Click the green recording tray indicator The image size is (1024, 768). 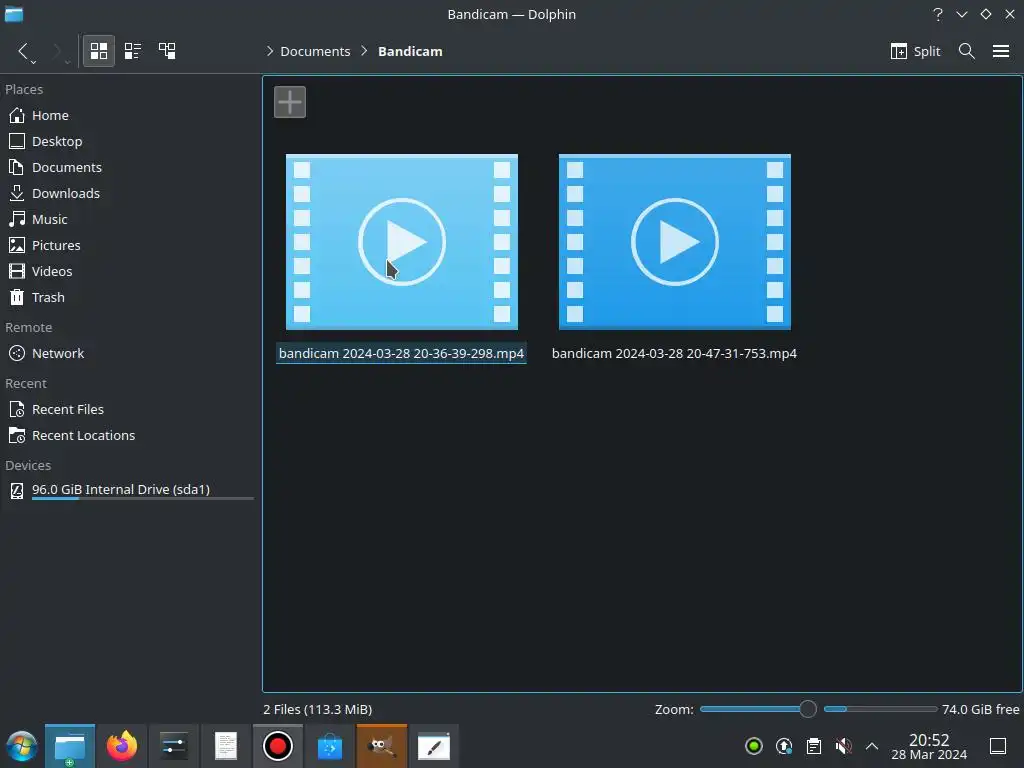pyautogui.click(x=754, y=746)
